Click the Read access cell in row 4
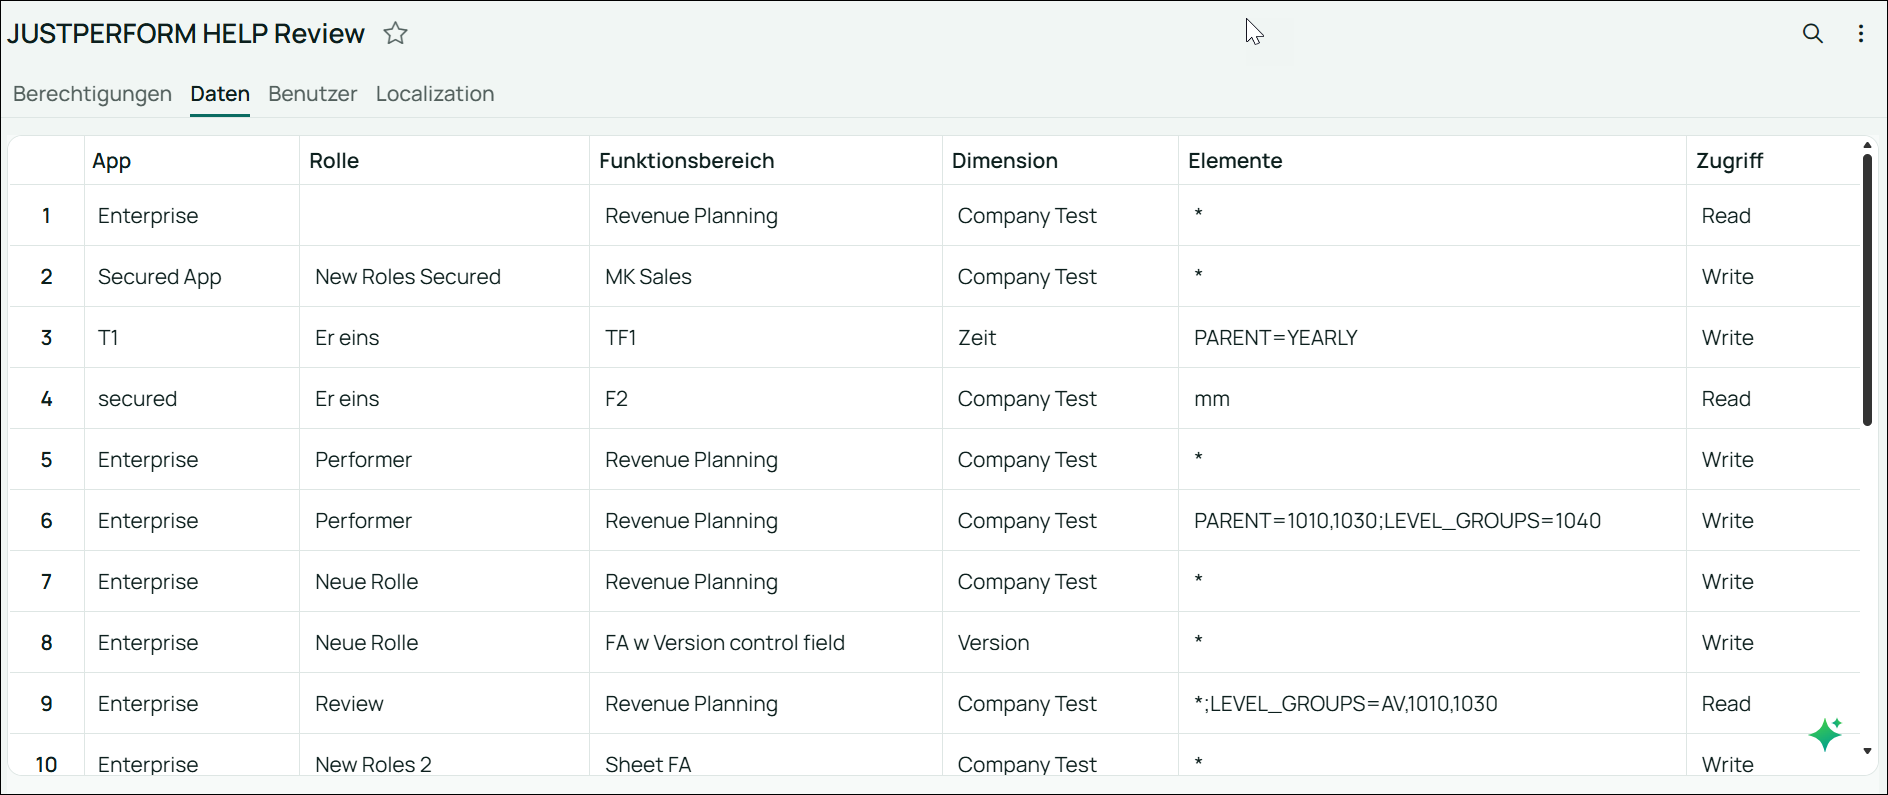 point(1773,399)
